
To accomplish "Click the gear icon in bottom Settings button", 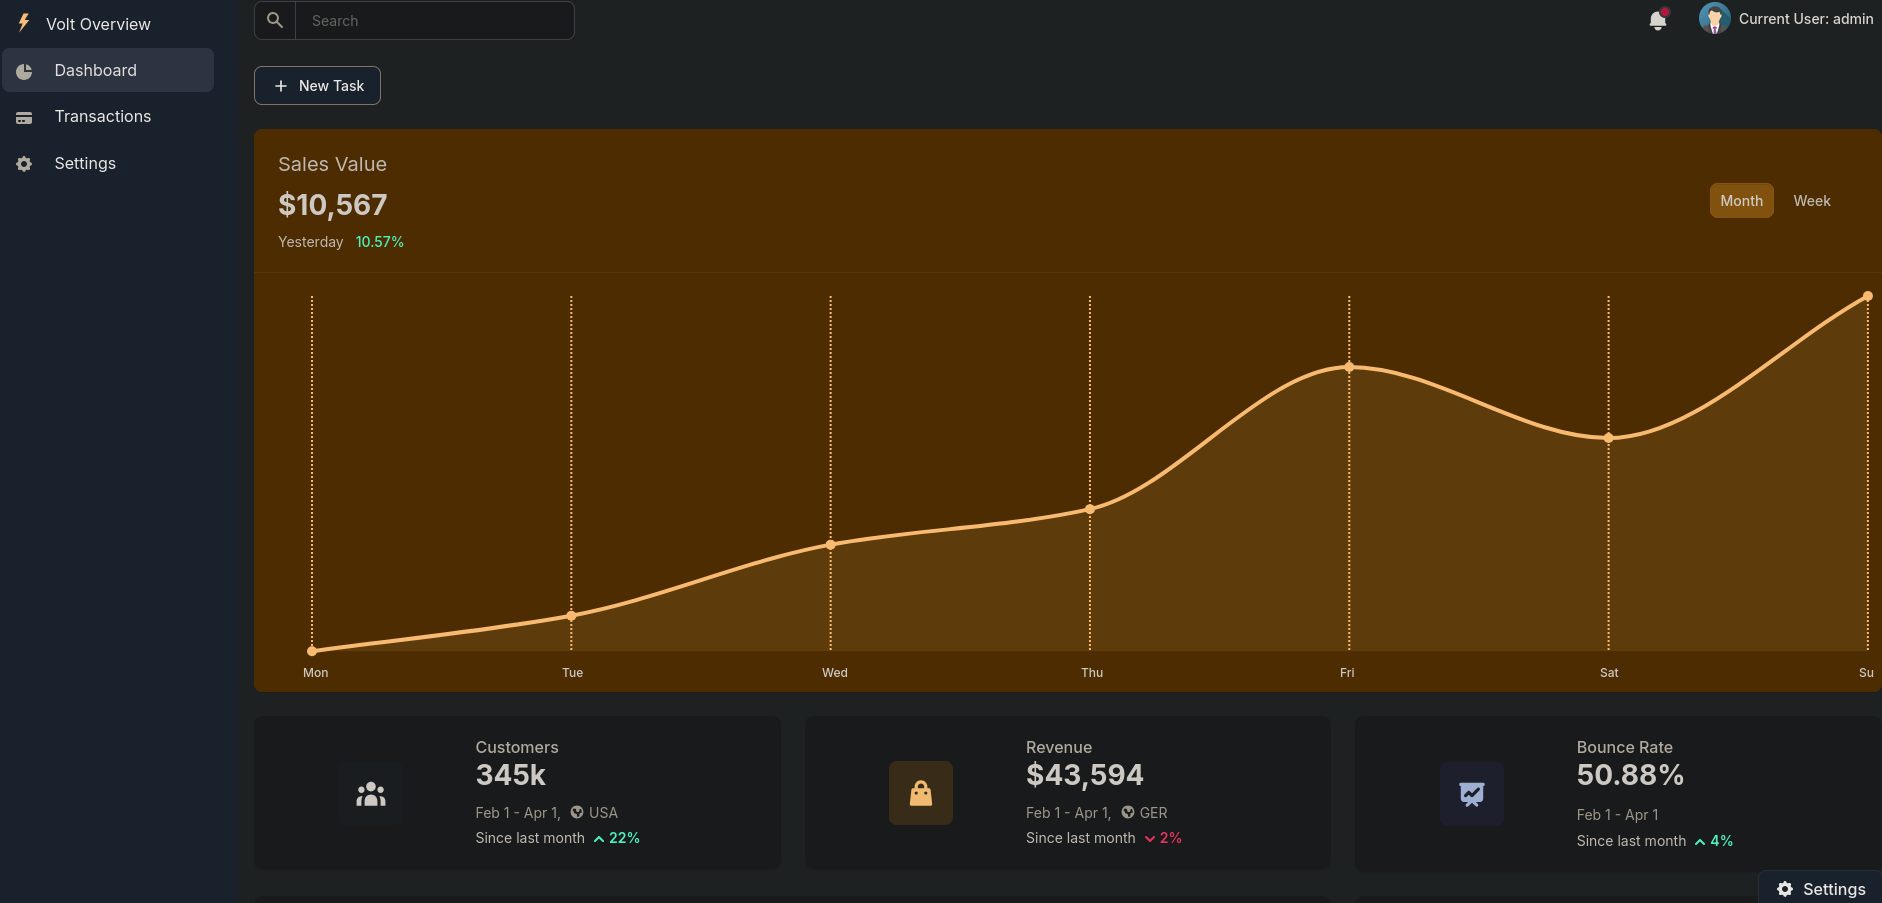I will 1785,889.
